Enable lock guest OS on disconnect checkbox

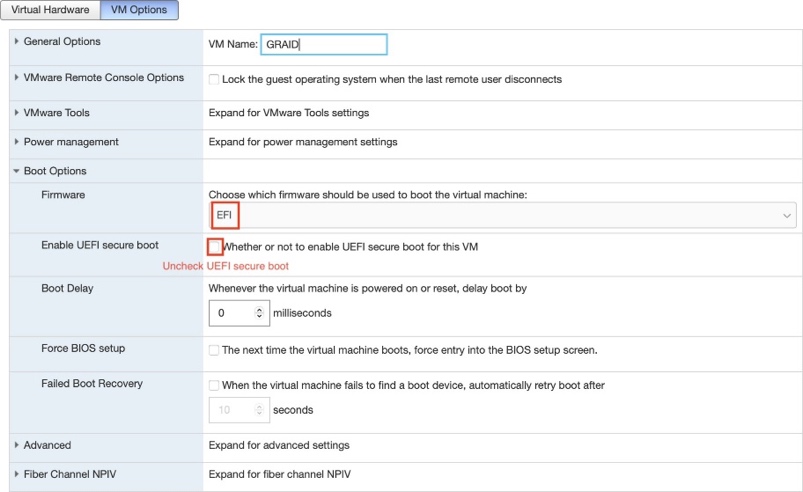pos(214,79)
